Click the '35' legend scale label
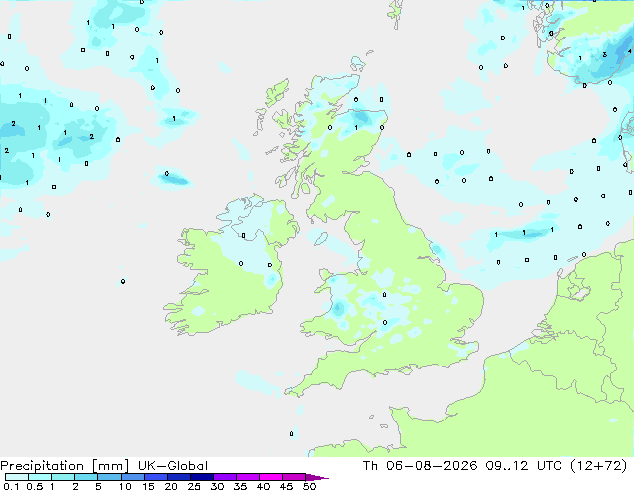The image size is (634, 490). (240, 486)
